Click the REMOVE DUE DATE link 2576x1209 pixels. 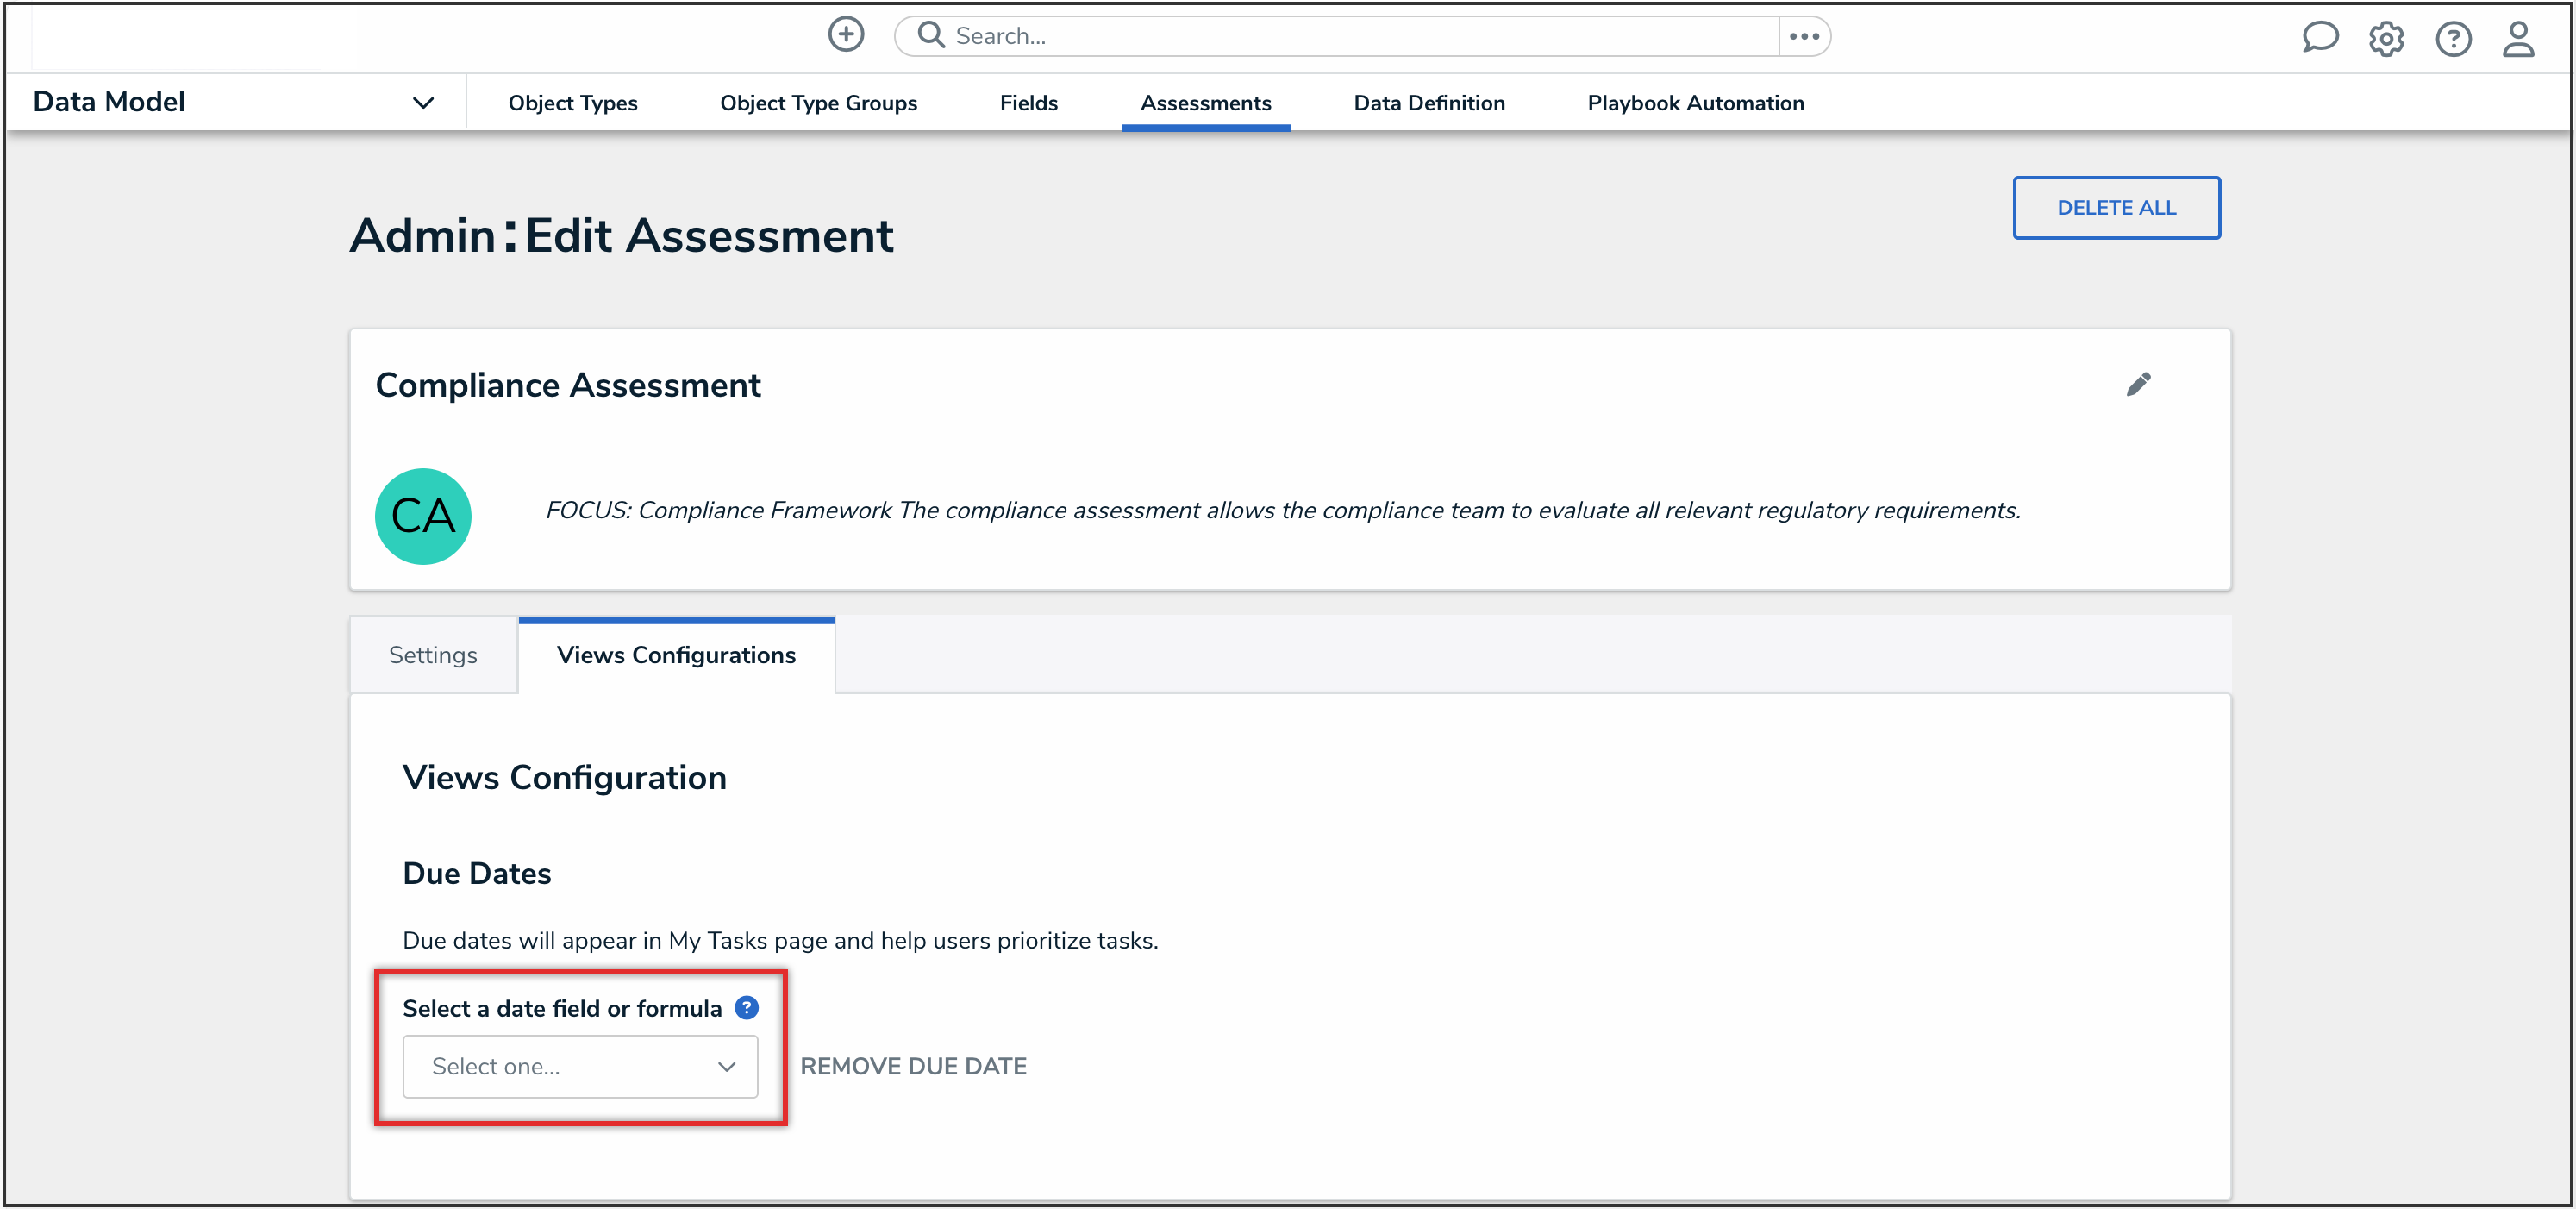coord(913,1067)
